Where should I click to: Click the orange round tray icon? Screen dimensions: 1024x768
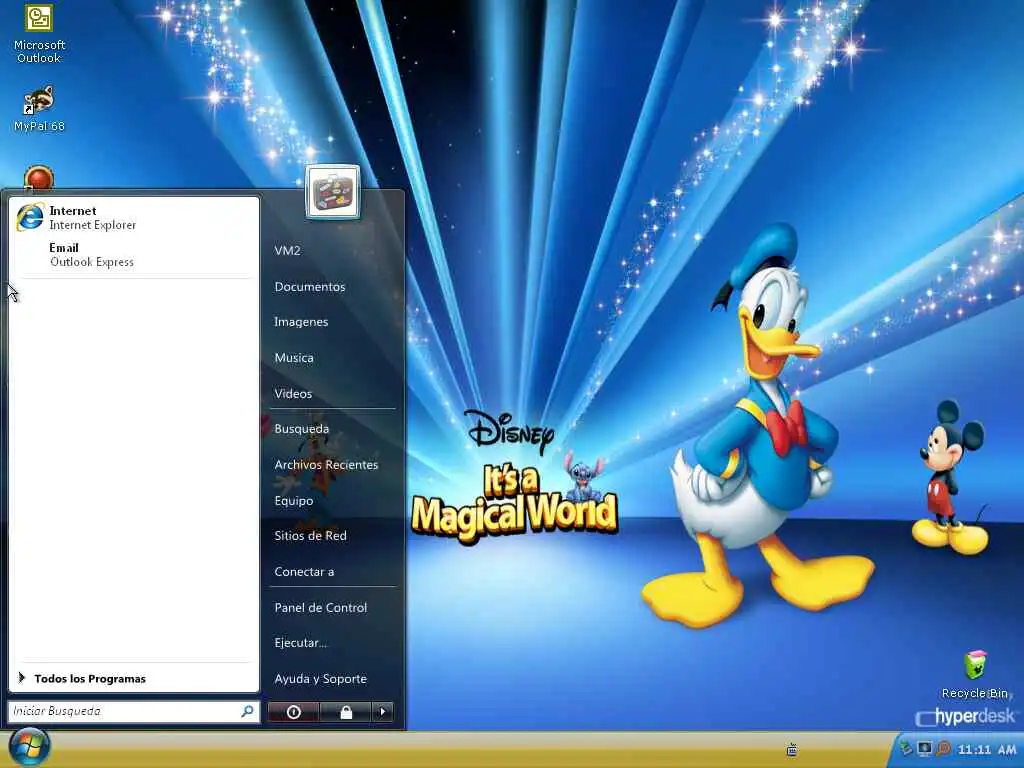click(x=943, y=748)
